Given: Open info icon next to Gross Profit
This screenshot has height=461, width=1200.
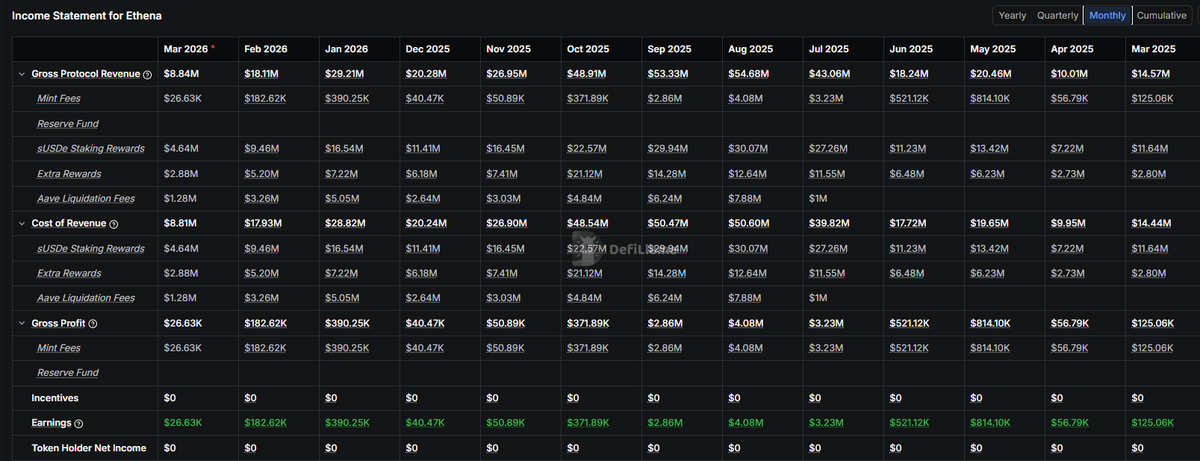Looking at the screenshot, I should (92, 324).
